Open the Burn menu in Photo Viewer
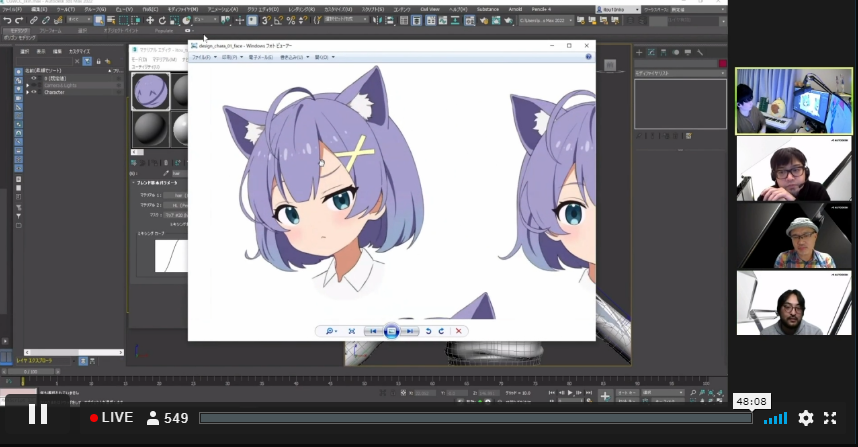858x447 pixels. click(294, 57)
